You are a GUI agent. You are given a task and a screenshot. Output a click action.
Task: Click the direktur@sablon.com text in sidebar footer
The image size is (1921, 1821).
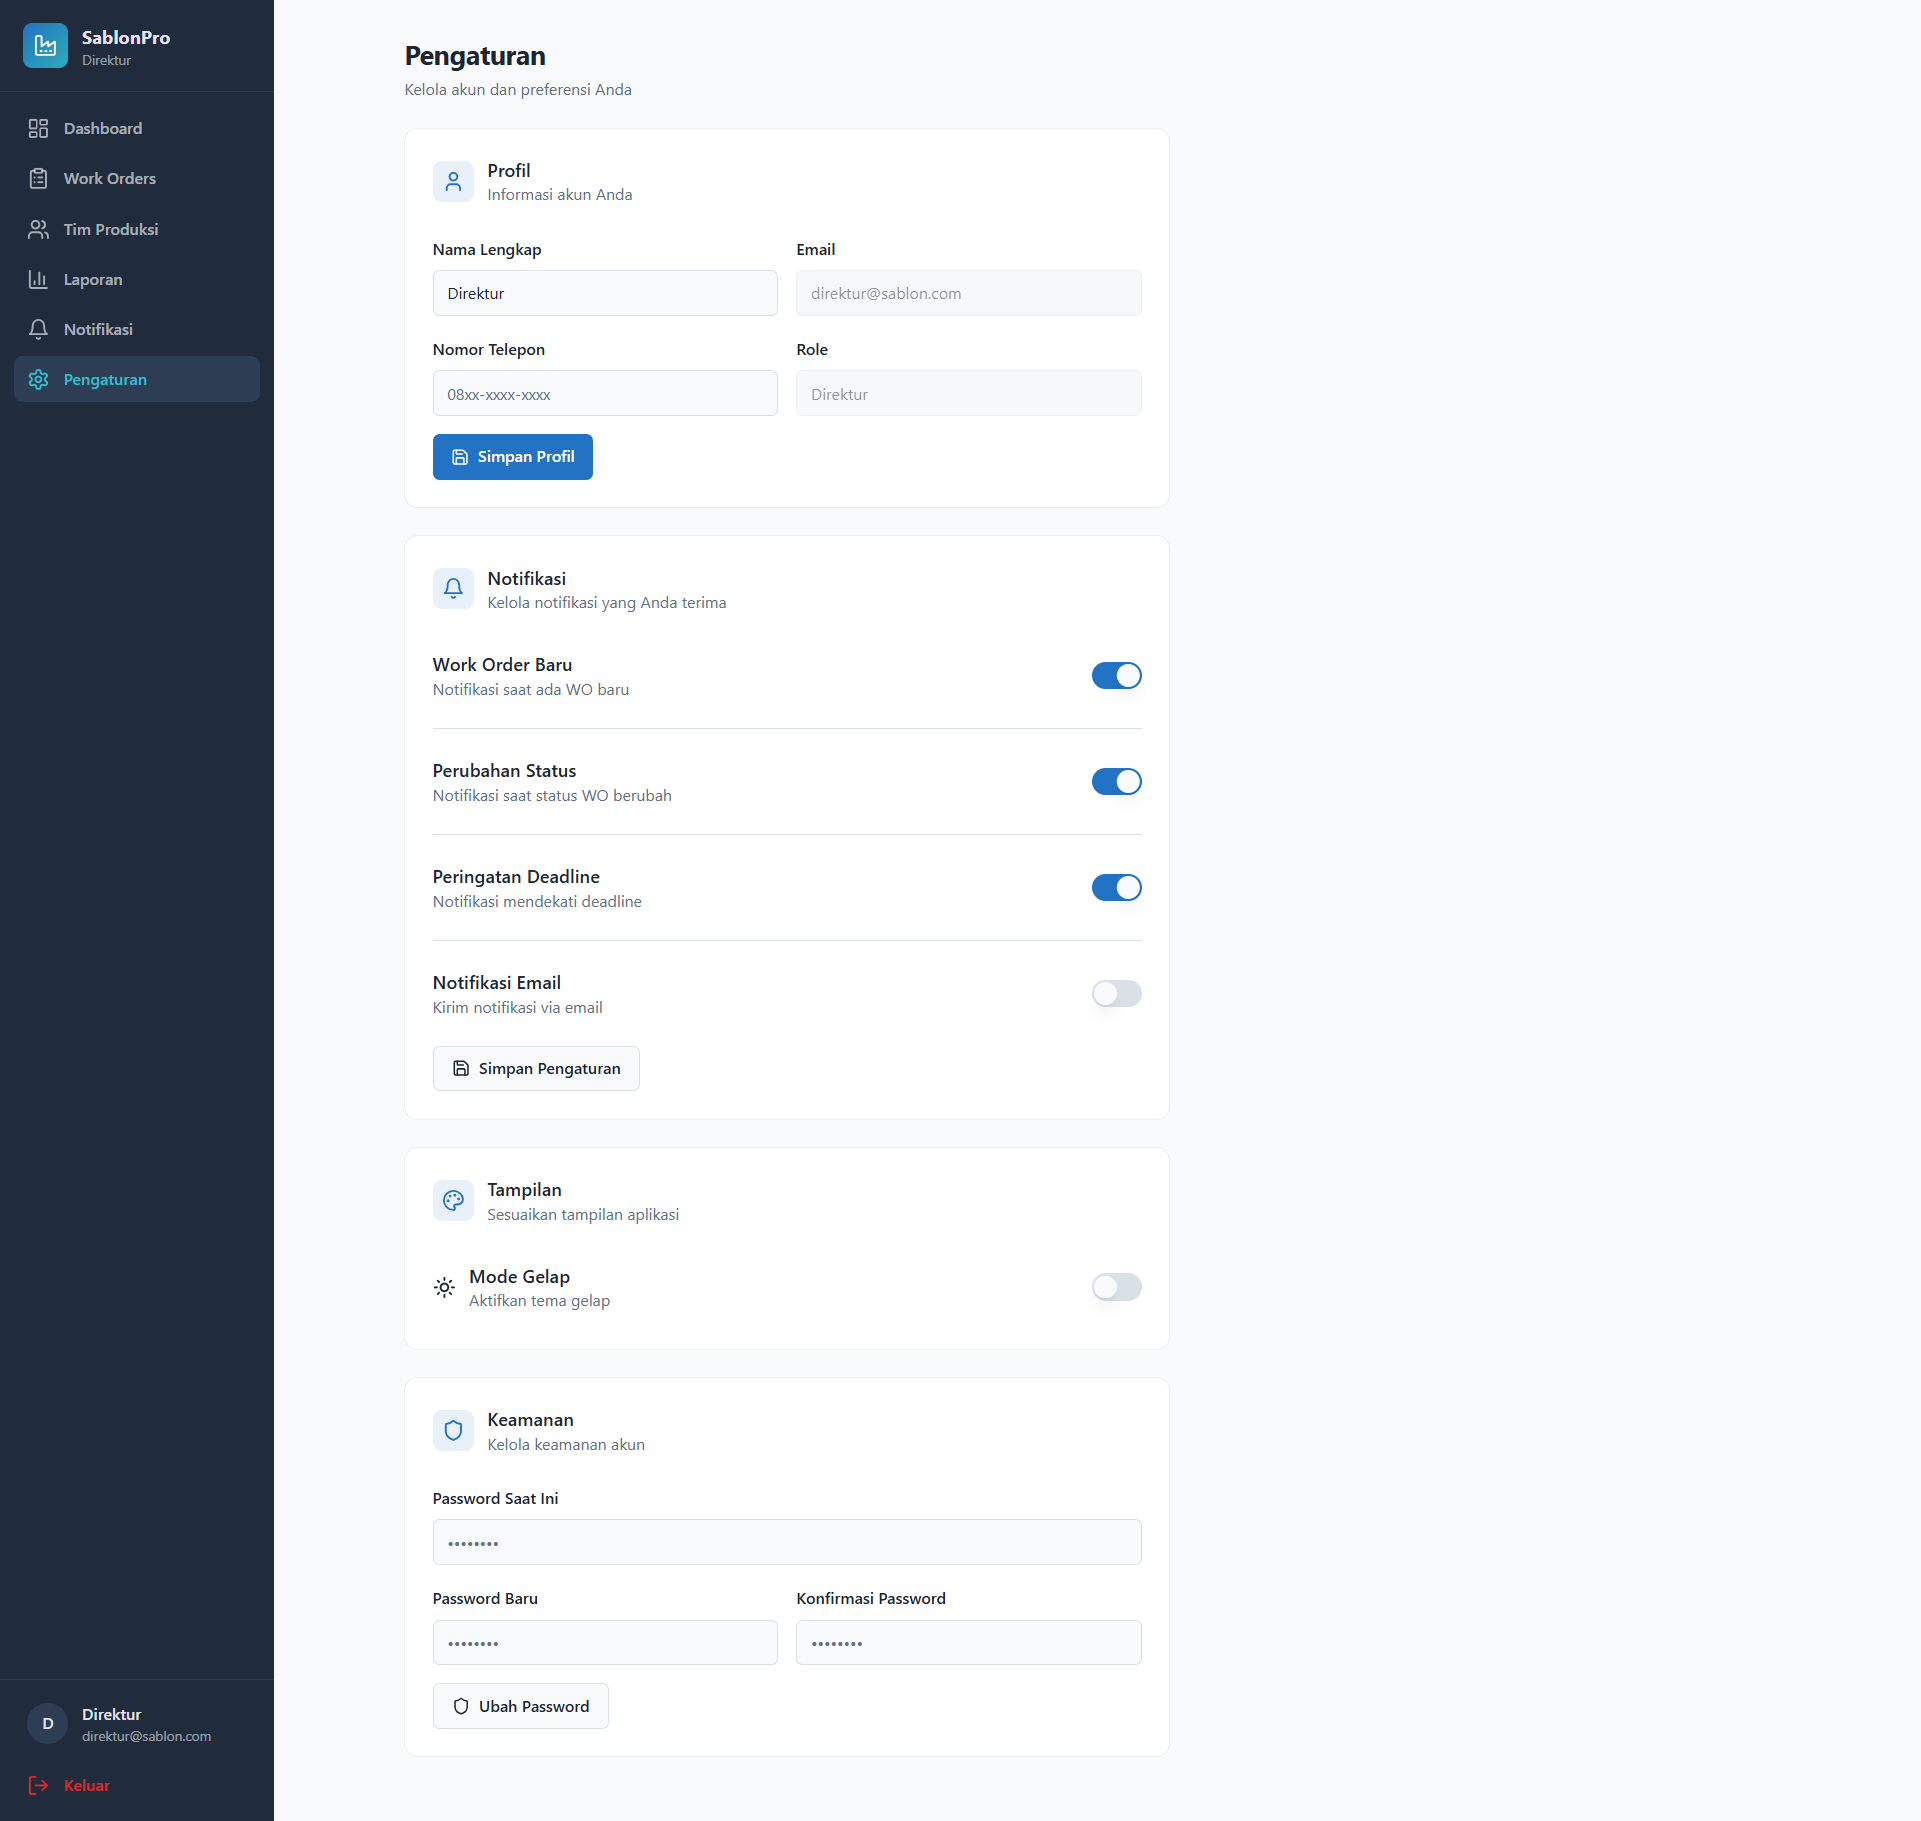tap(147, 1736)
